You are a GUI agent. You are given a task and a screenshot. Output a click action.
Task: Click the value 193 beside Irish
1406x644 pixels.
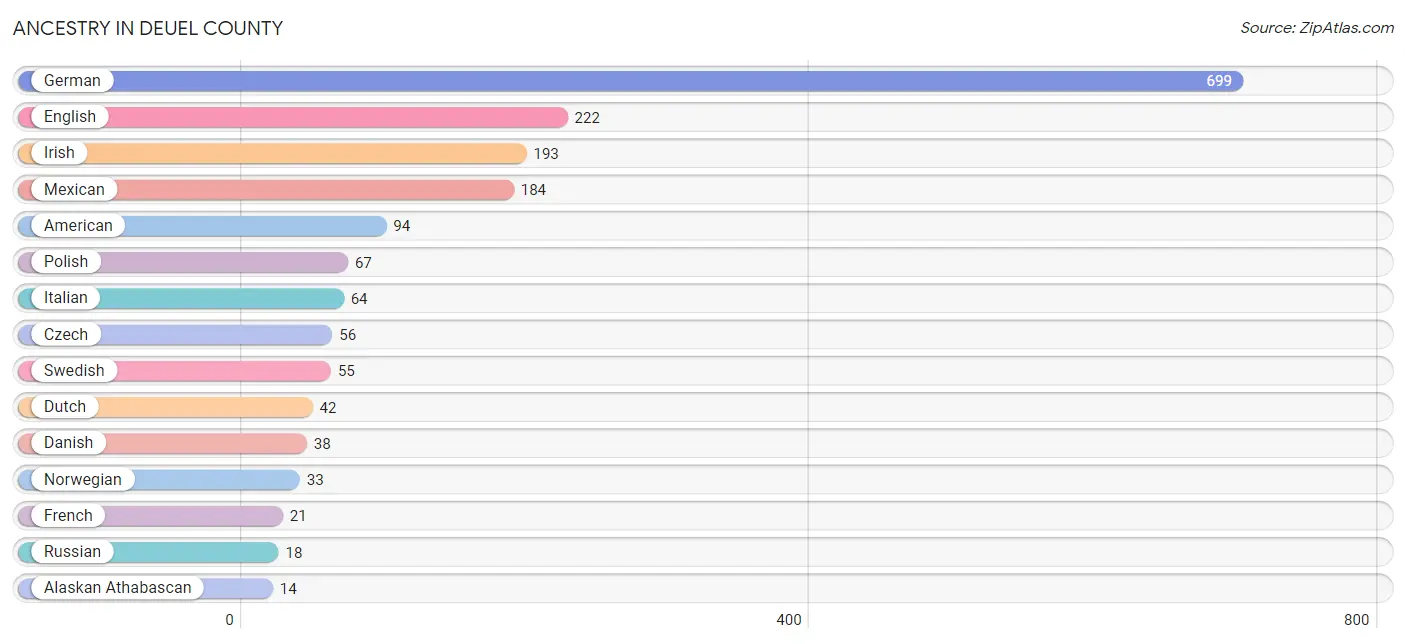[x=546, y=153]
